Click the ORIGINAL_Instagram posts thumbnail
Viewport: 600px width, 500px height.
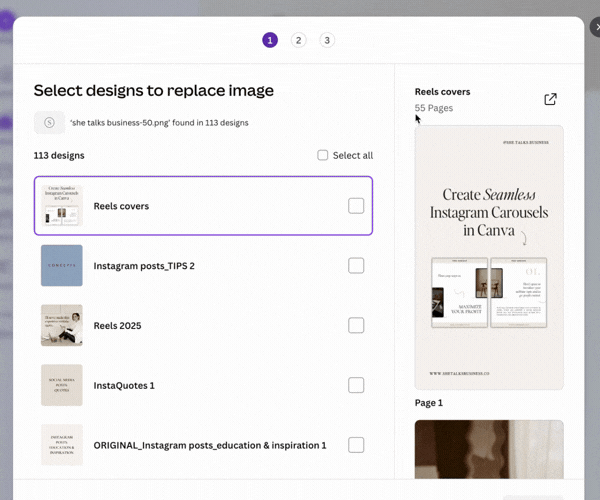[x=62, y=445]
